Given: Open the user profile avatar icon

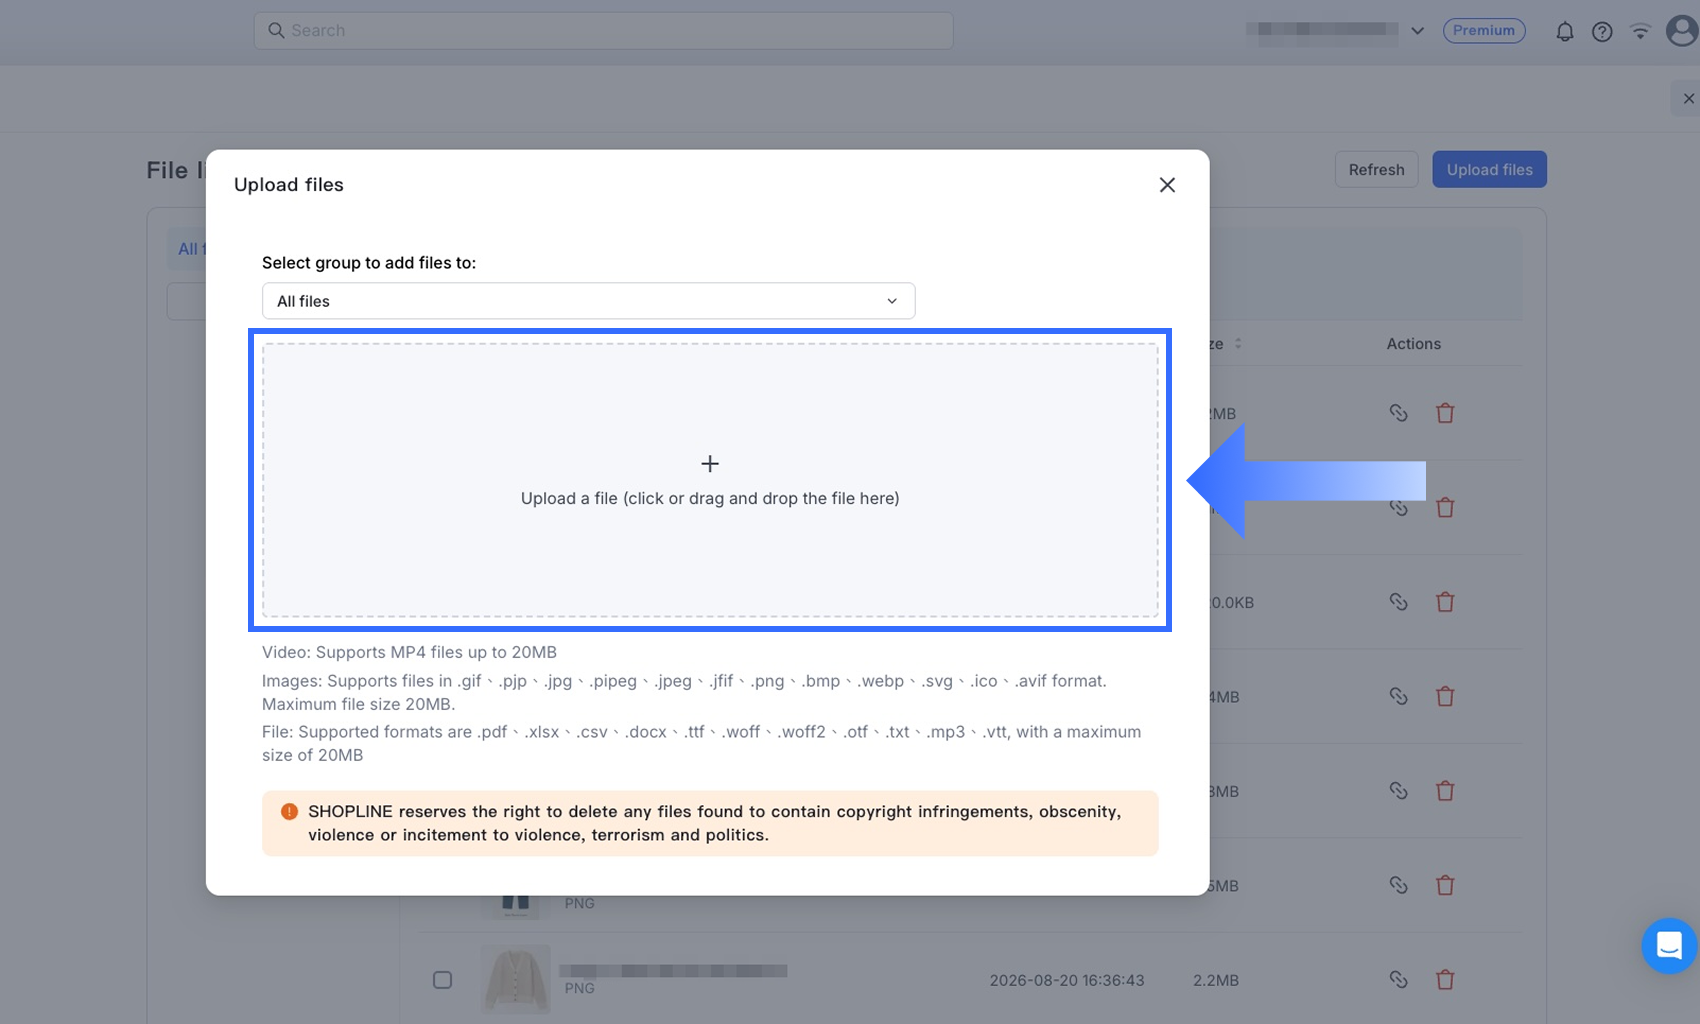Looking at the screenshot, I should (x=1682, y=30).
